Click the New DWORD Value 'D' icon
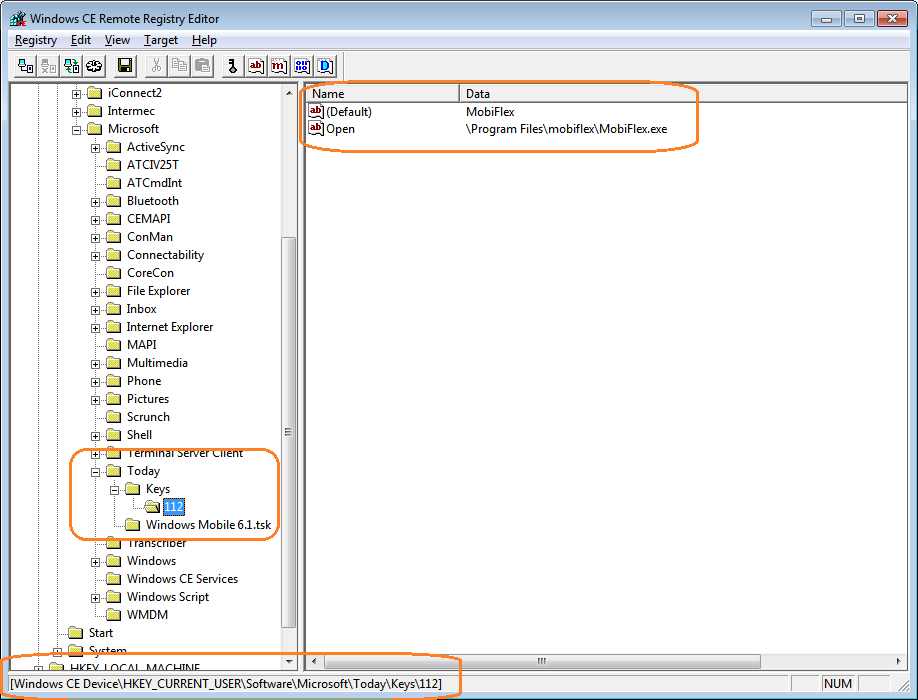This screenshot has height=700, width=918. coord(325,66)
